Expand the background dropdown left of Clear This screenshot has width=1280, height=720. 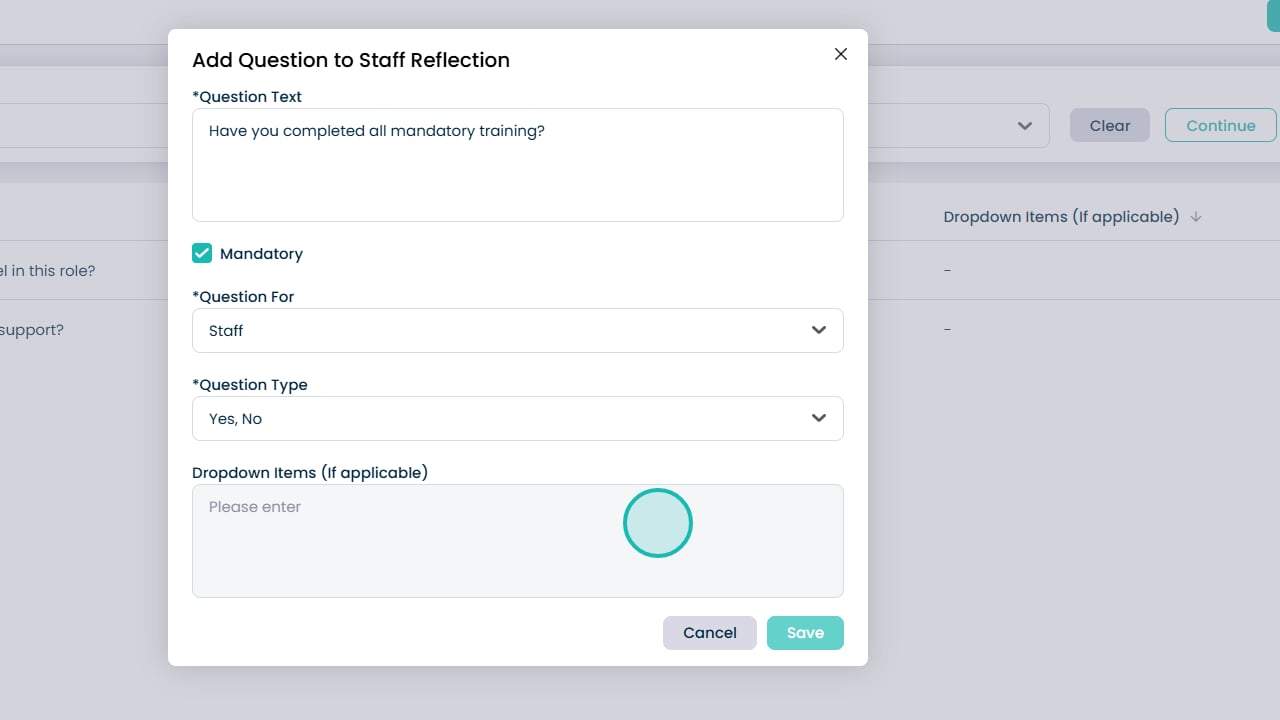click(x=1024, y=126)
